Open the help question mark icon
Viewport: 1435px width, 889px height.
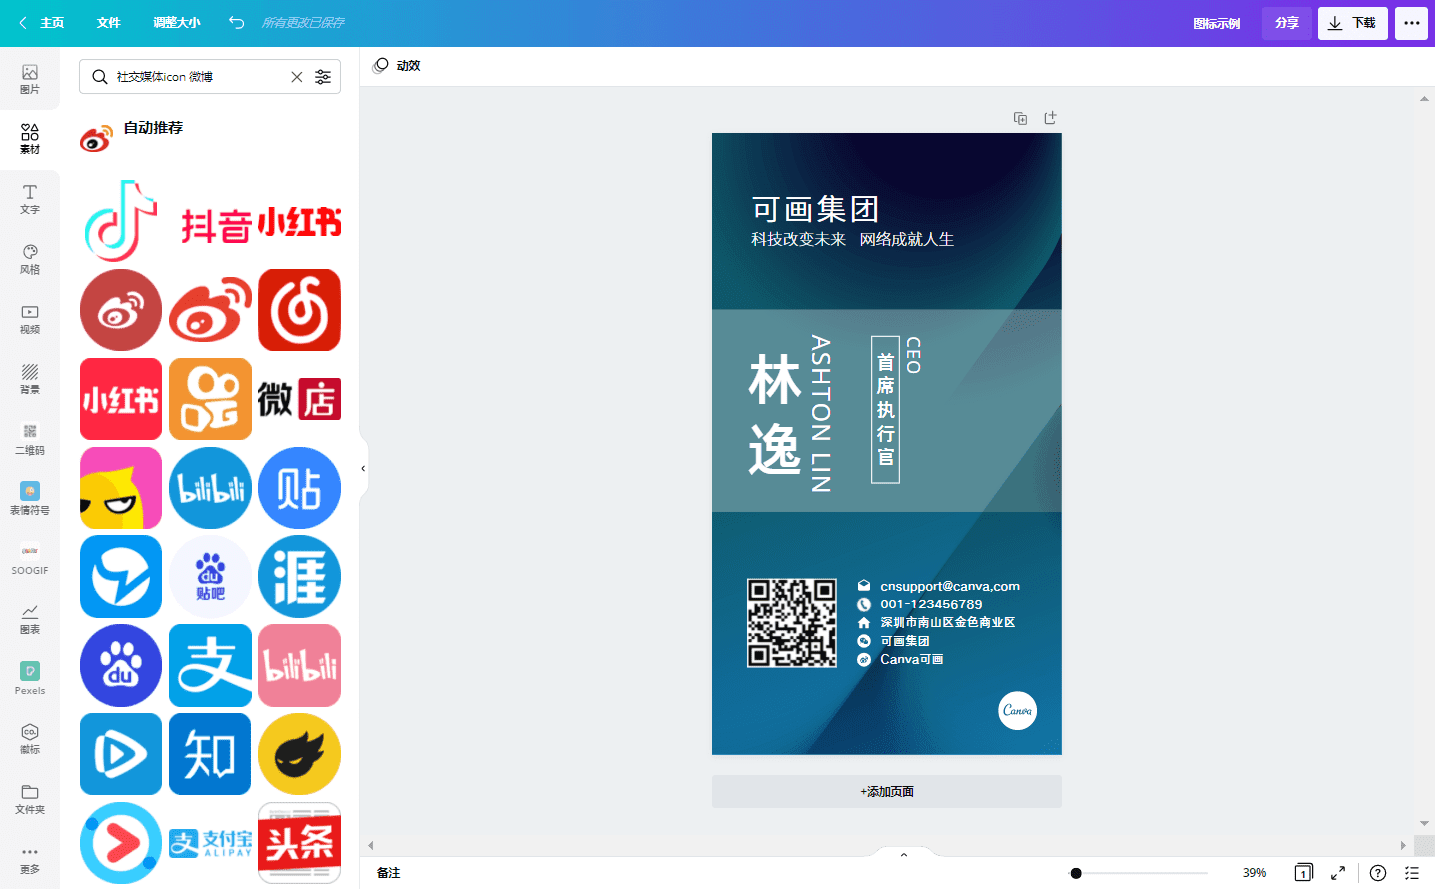1378,873
